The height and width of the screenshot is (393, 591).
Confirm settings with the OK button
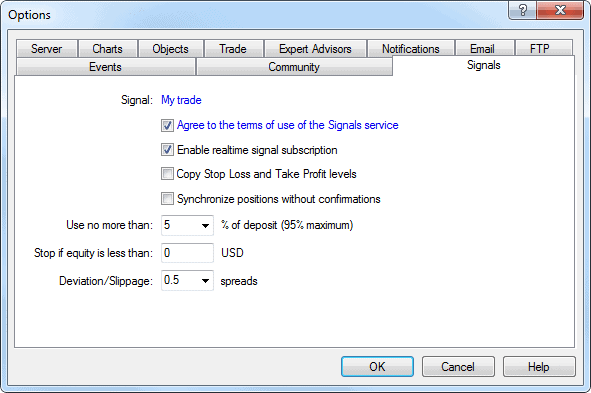click(x=377, y=367)
